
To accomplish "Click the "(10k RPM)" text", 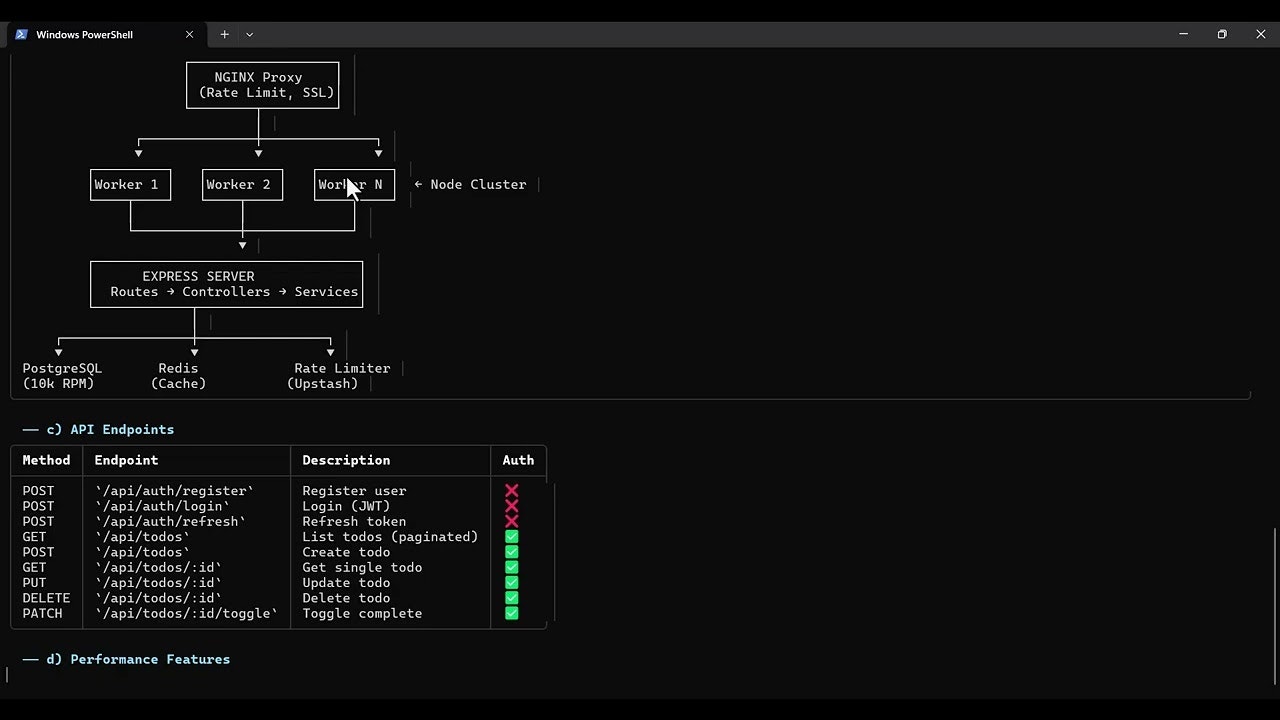I will tap(58, 384).
